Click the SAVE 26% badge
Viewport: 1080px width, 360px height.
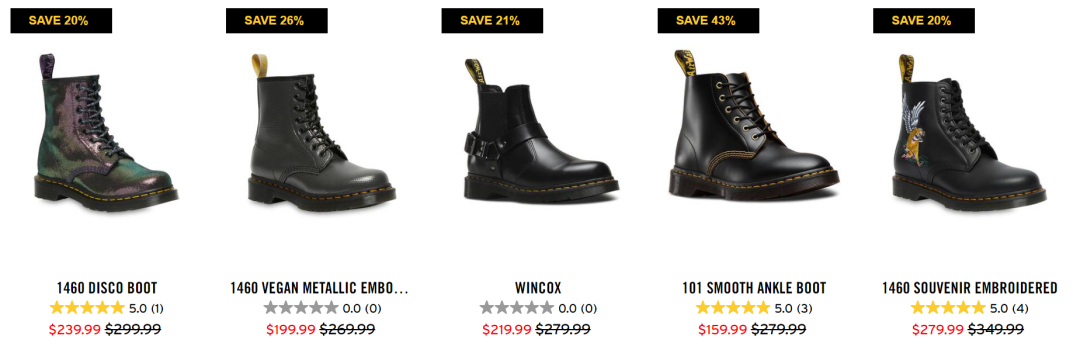[x=277, y=21]
